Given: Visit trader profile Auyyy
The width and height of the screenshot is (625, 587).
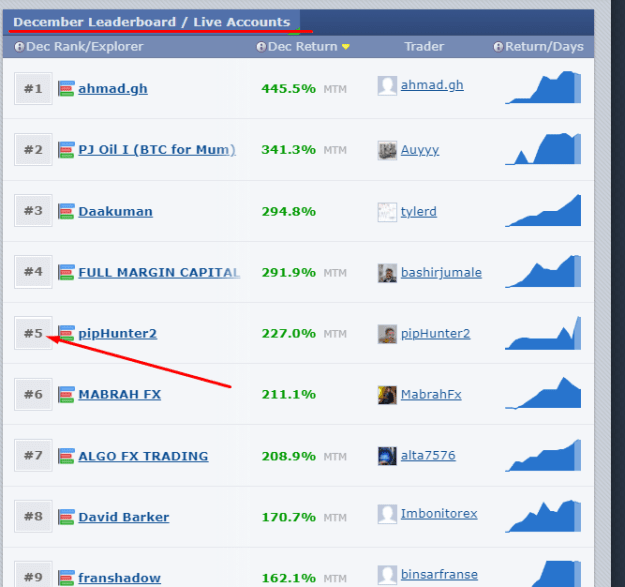Looking at the screenshot, I should 420,150.
